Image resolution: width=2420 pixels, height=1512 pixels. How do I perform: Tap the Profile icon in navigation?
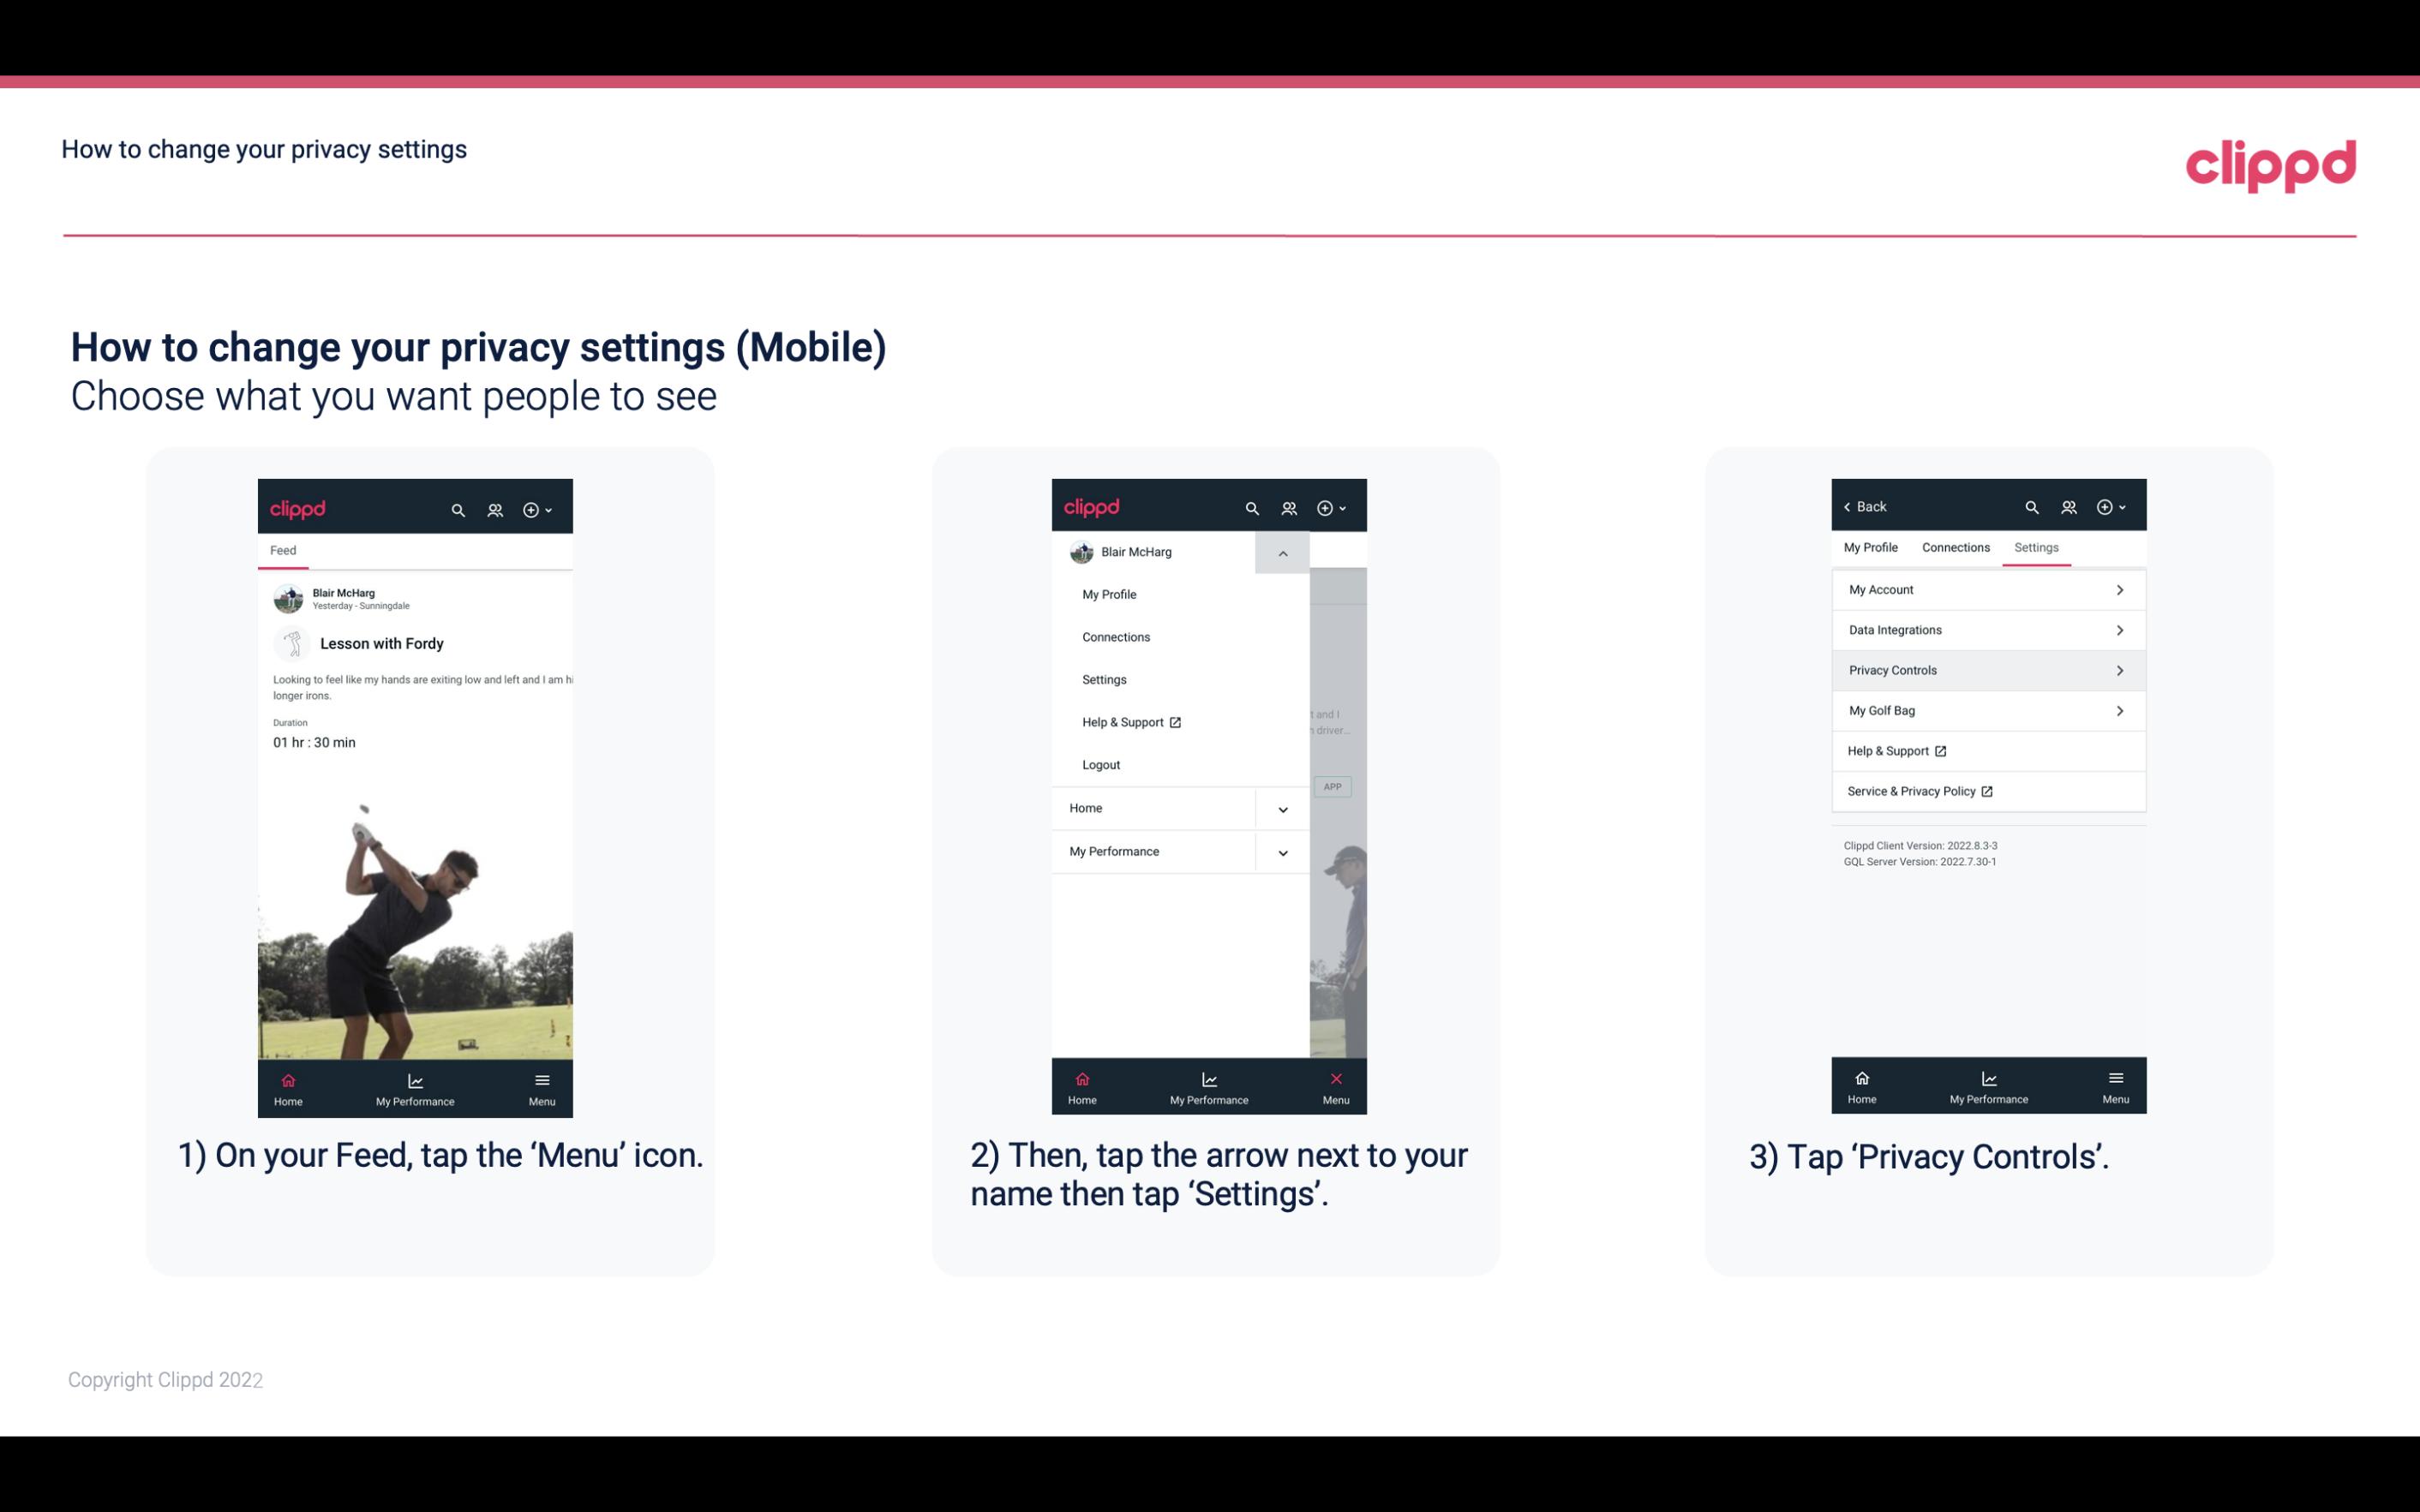tap(496, 507)
